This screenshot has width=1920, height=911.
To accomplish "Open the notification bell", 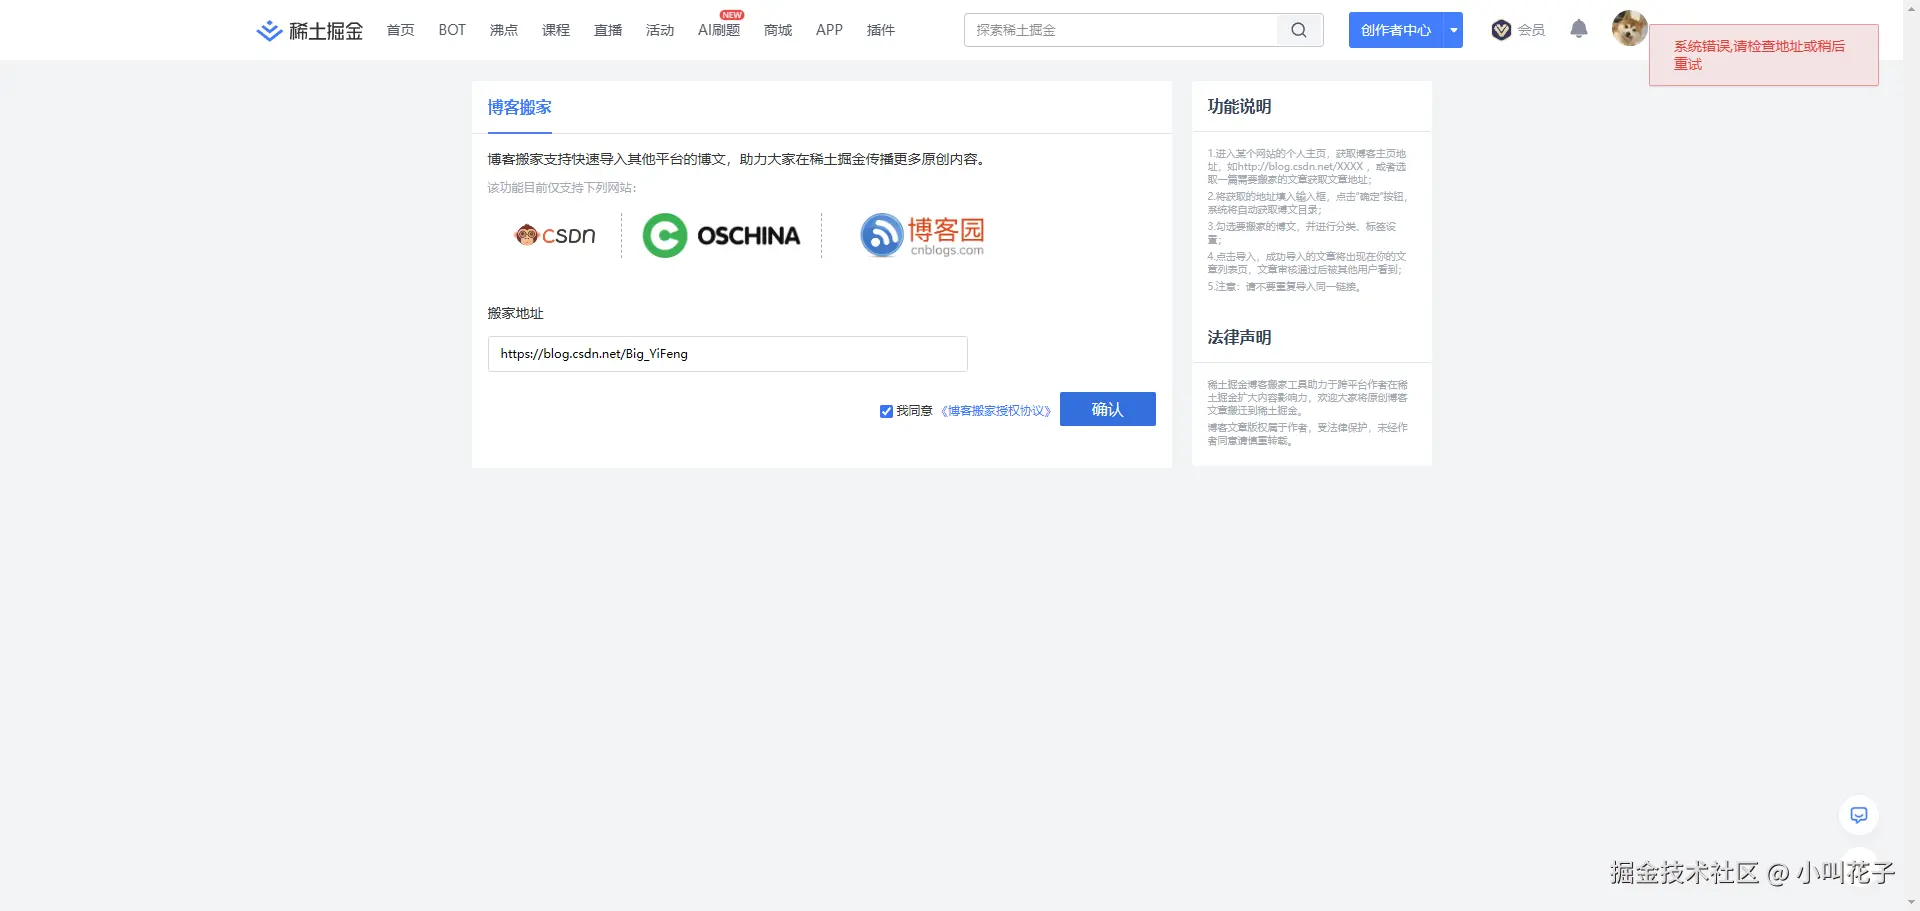I will pyautogui.click(x=1578, y=30).
